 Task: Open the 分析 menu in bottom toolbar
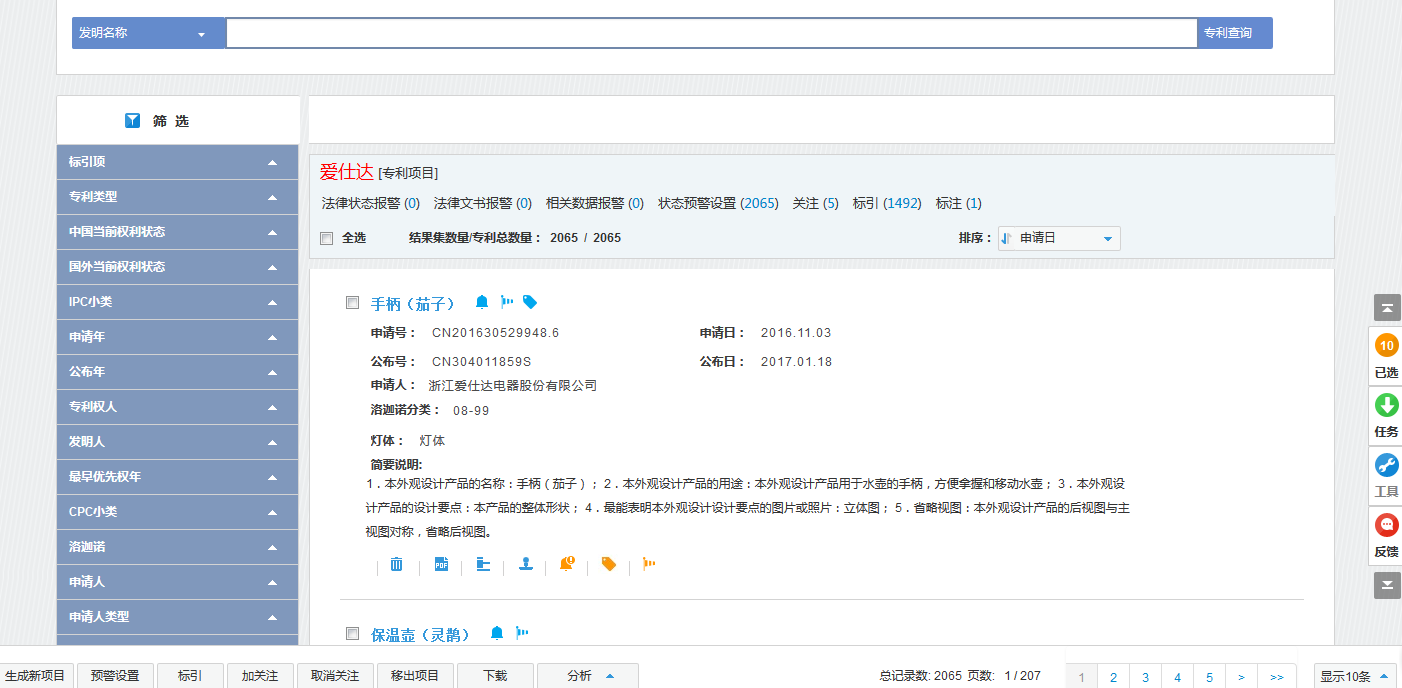(588, 676)
